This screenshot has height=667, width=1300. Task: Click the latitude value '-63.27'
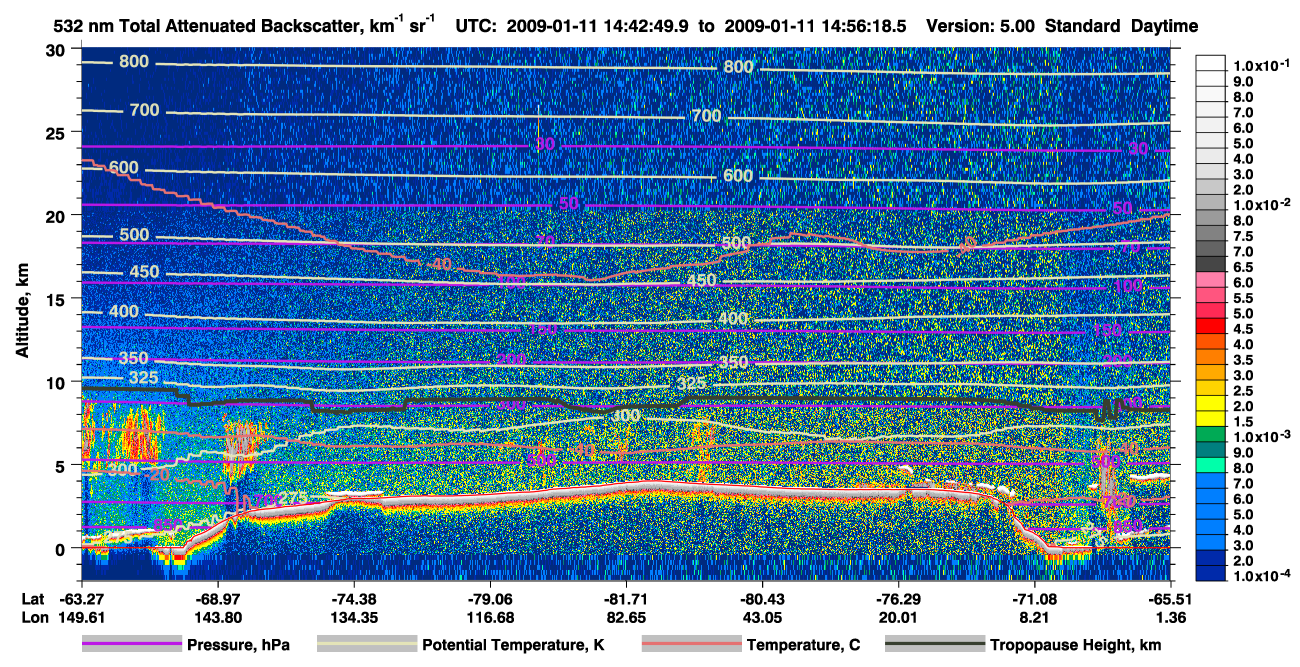[x=82, y=599]
